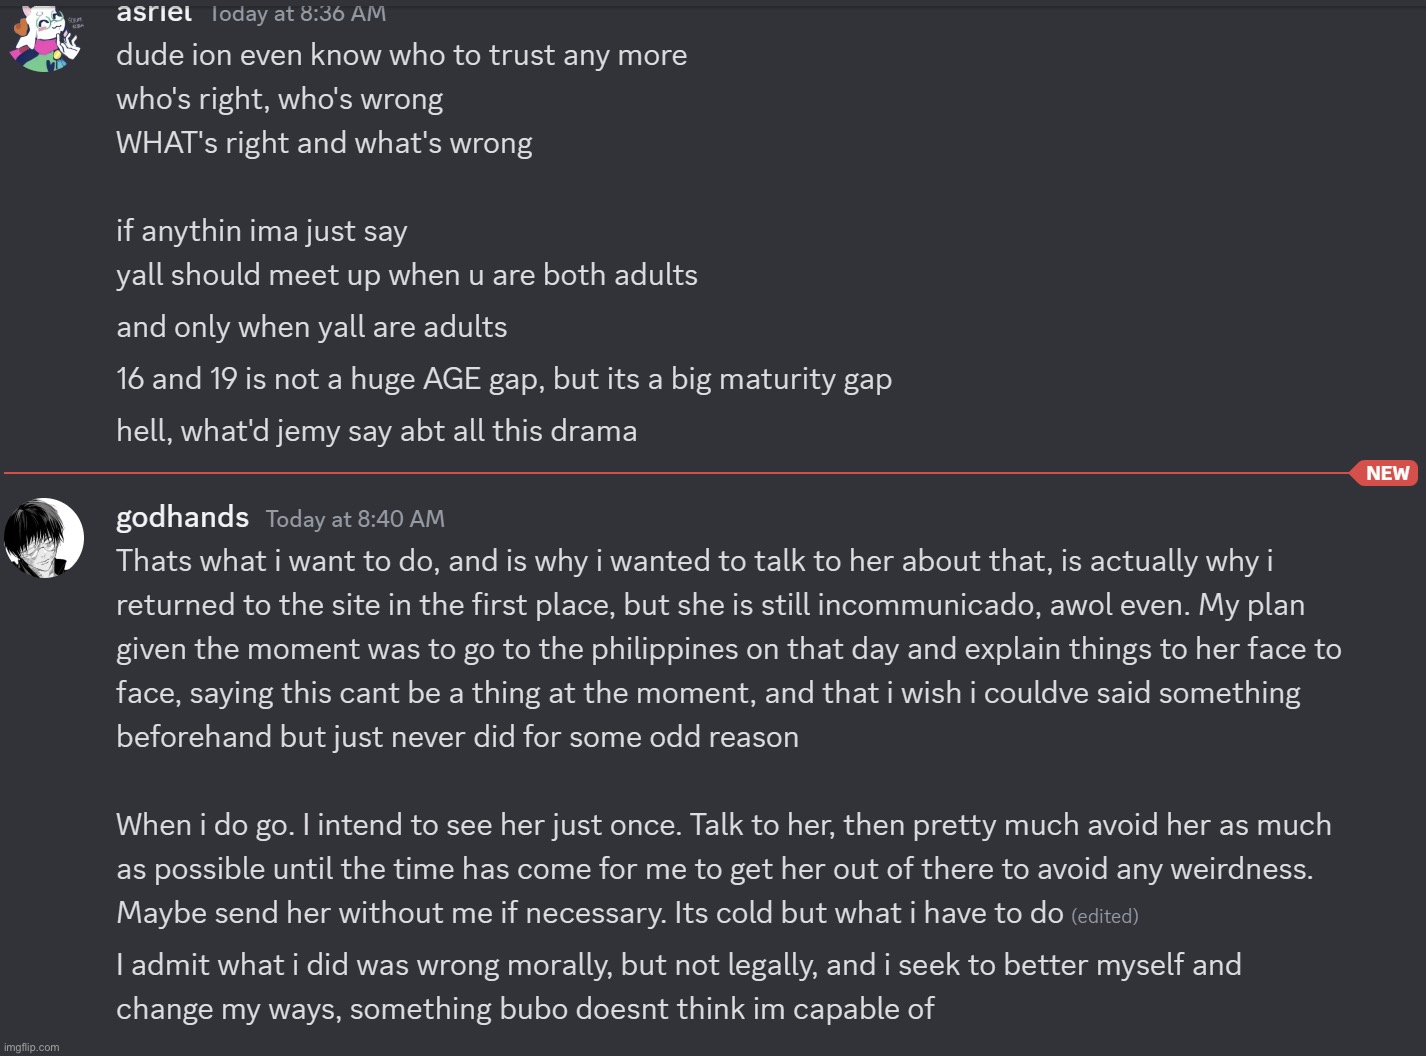
Task: Open asriel's profile via username
Action: pos(154,13)
